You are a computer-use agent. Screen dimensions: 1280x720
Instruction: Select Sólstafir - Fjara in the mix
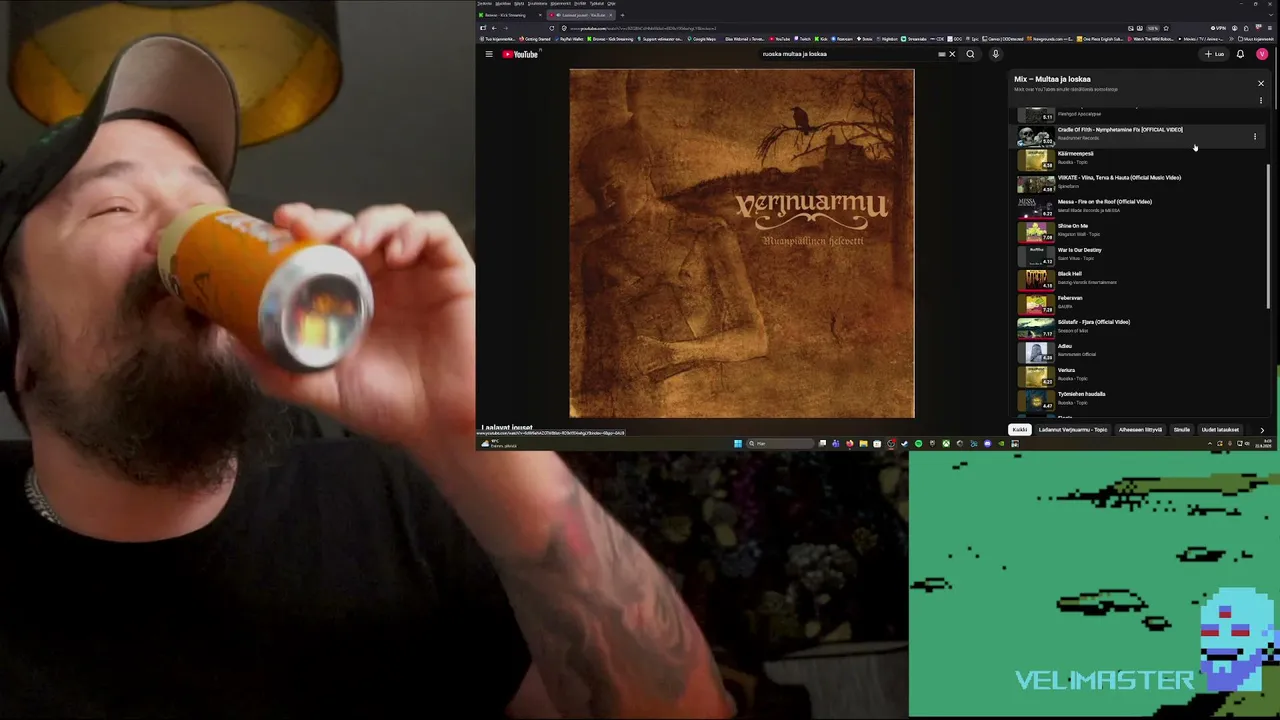[x=1094, y=322]
